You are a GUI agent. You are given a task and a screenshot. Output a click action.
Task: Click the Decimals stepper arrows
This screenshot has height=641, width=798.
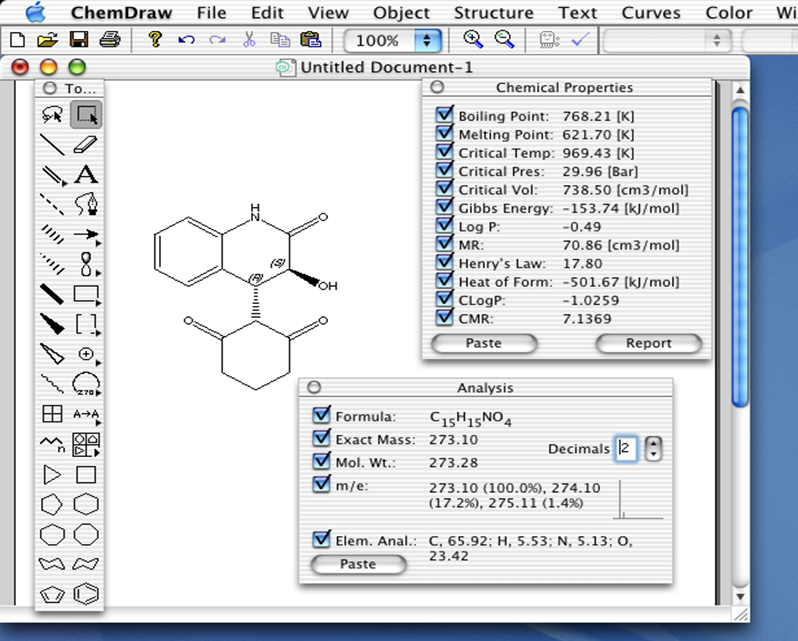pos(653,449)
